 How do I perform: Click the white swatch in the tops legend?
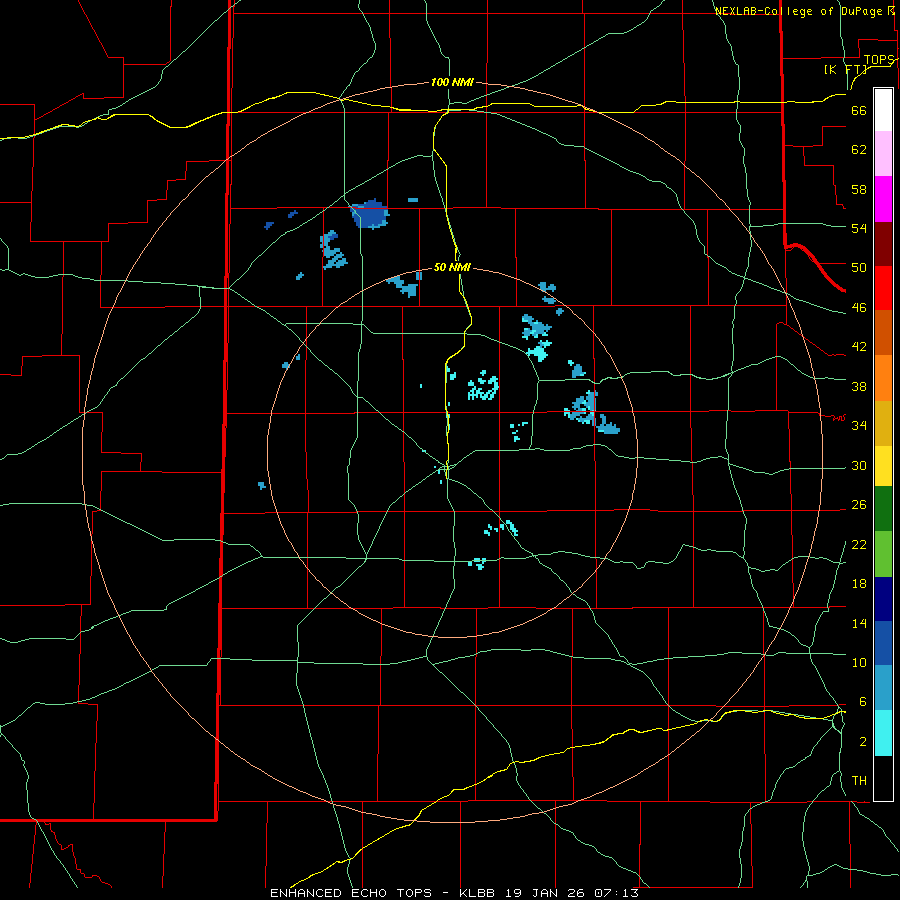tap(883, 110)
